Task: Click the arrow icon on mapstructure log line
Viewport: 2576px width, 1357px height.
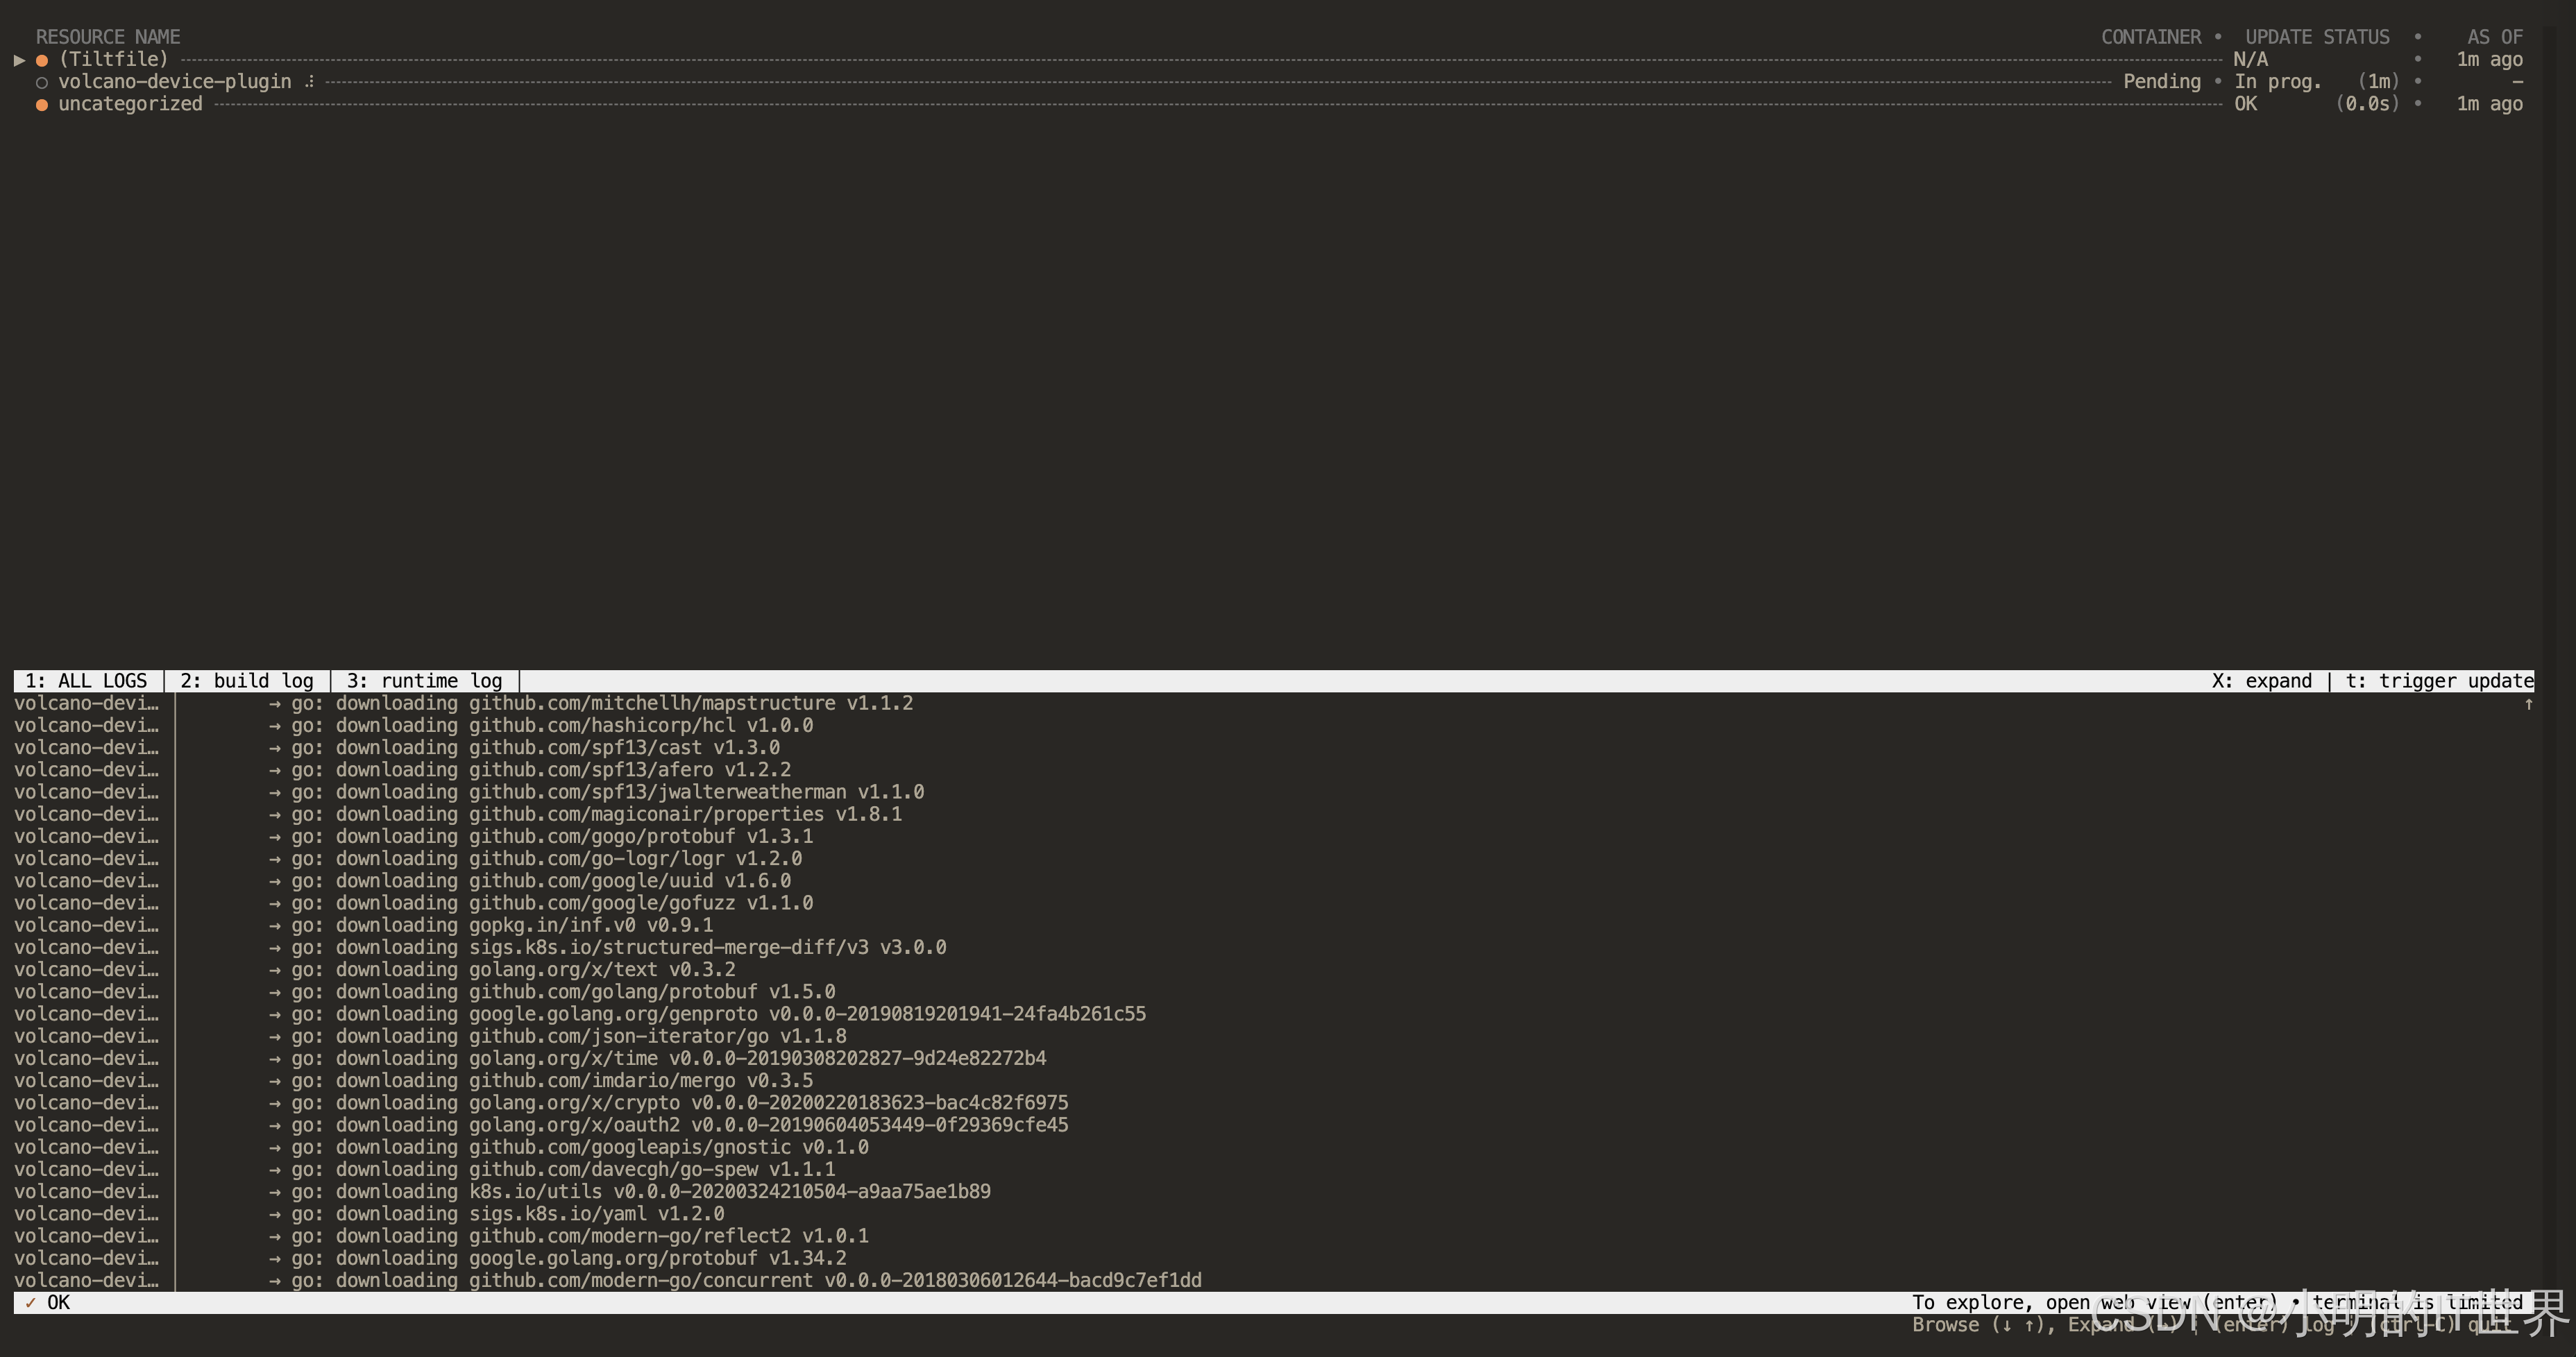Action: click(x=275, y=703)
